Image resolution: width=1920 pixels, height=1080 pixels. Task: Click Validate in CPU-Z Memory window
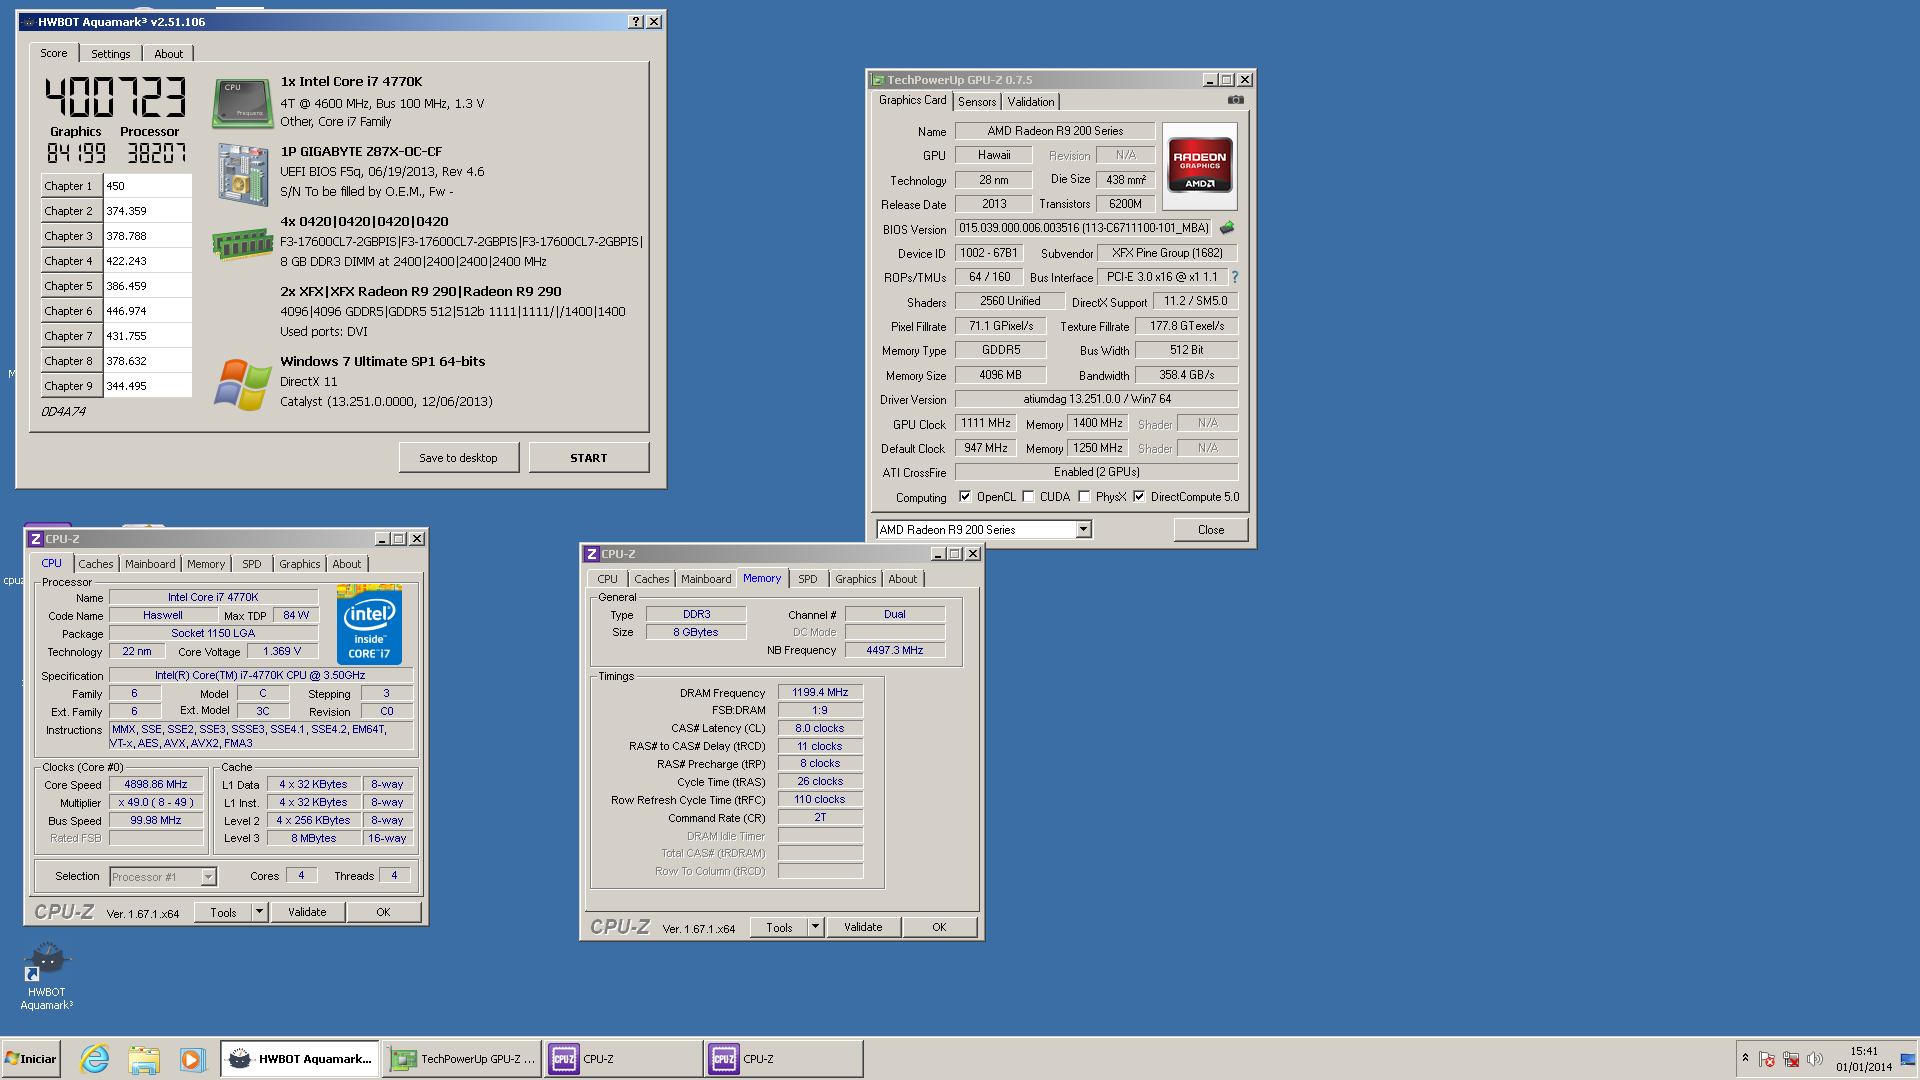(x=863, y=927)
